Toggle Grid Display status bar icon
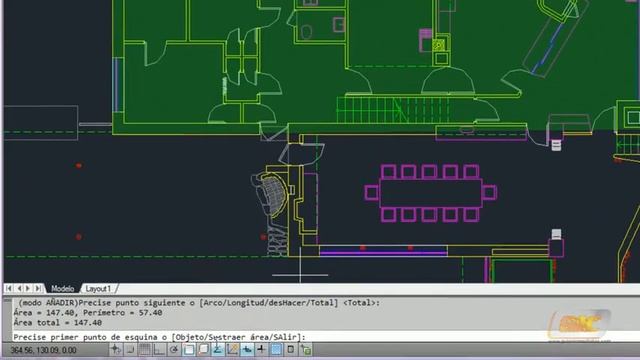The width and height of the screenshot is (640, 360). coord(144,350)
